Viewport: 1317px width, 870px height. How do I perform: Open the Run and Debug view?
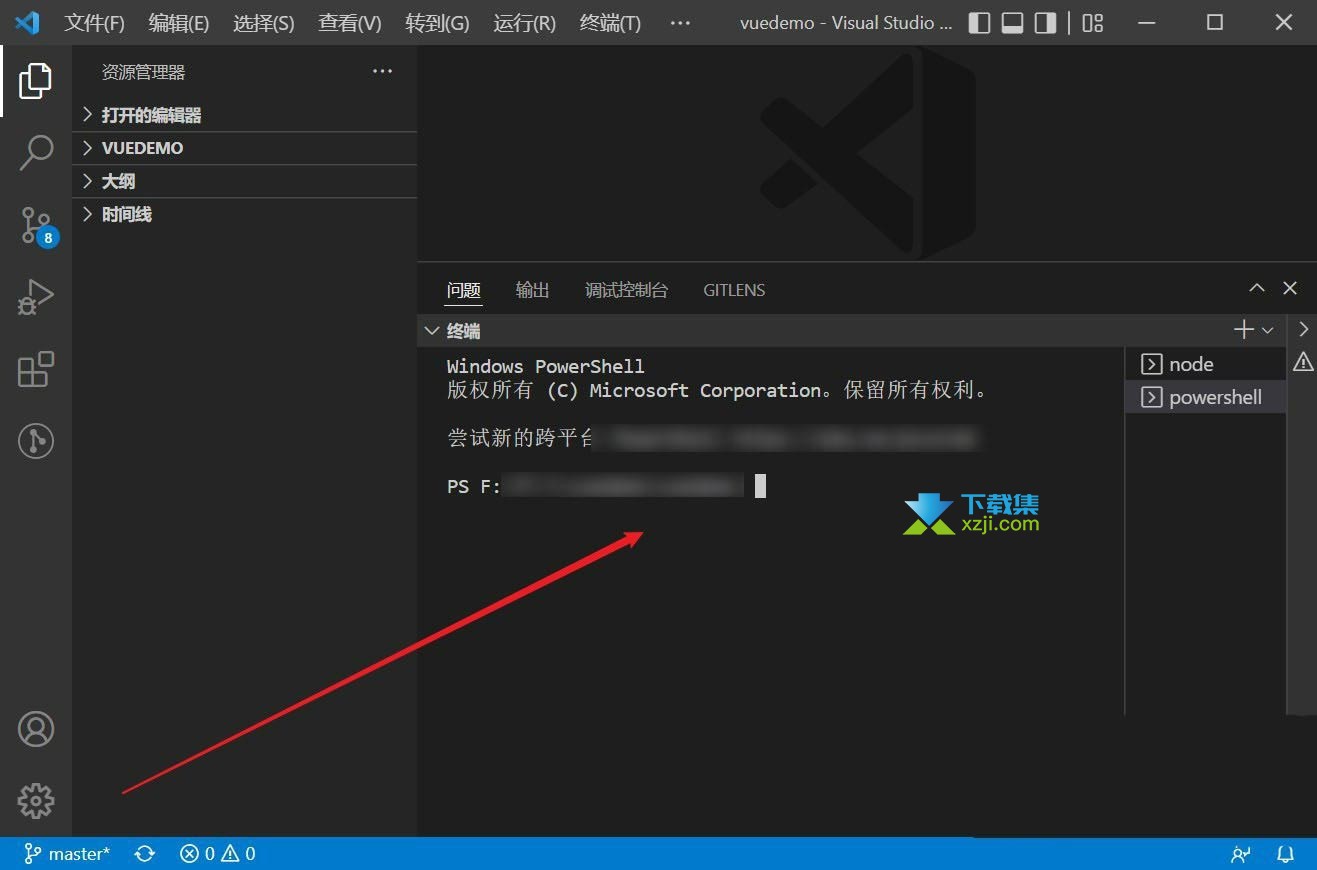coord(36,297)
